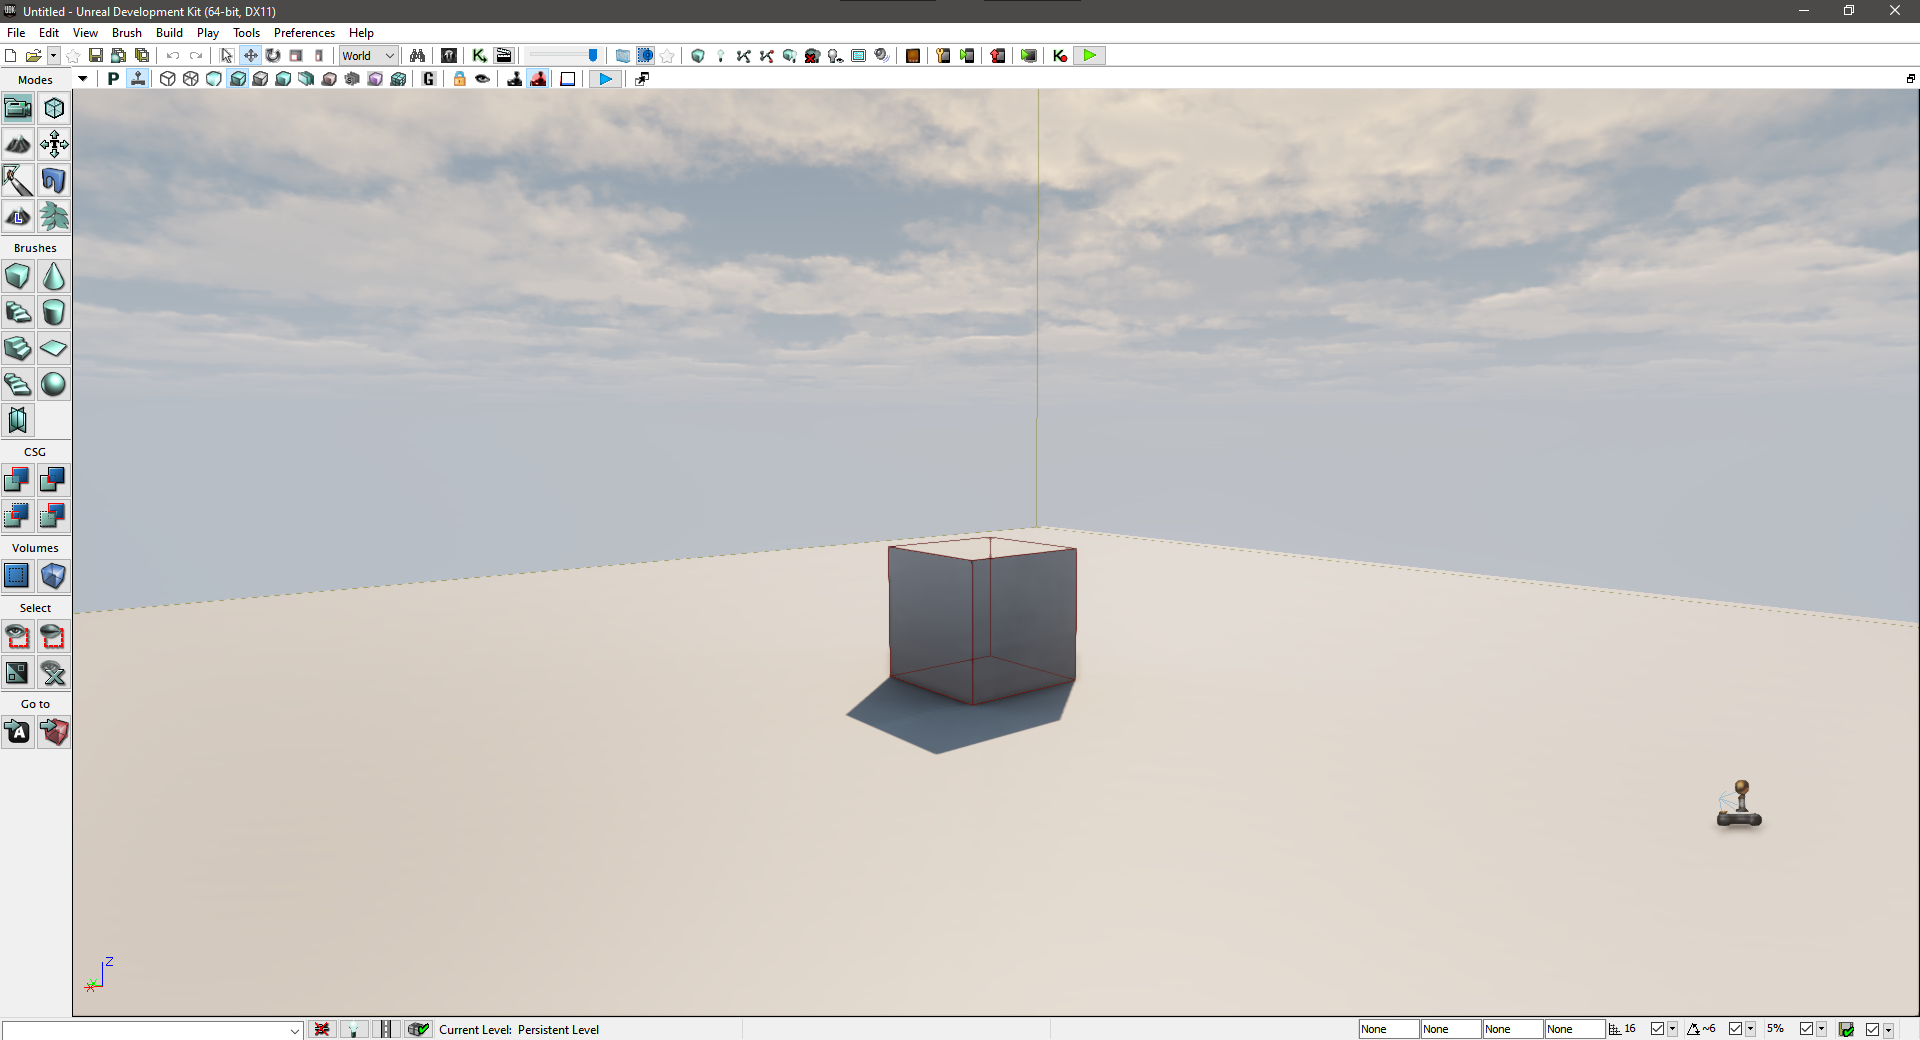Toggle realtime viewport rendering
The image size is (1920, 1040).
click(x=138, y=79)
